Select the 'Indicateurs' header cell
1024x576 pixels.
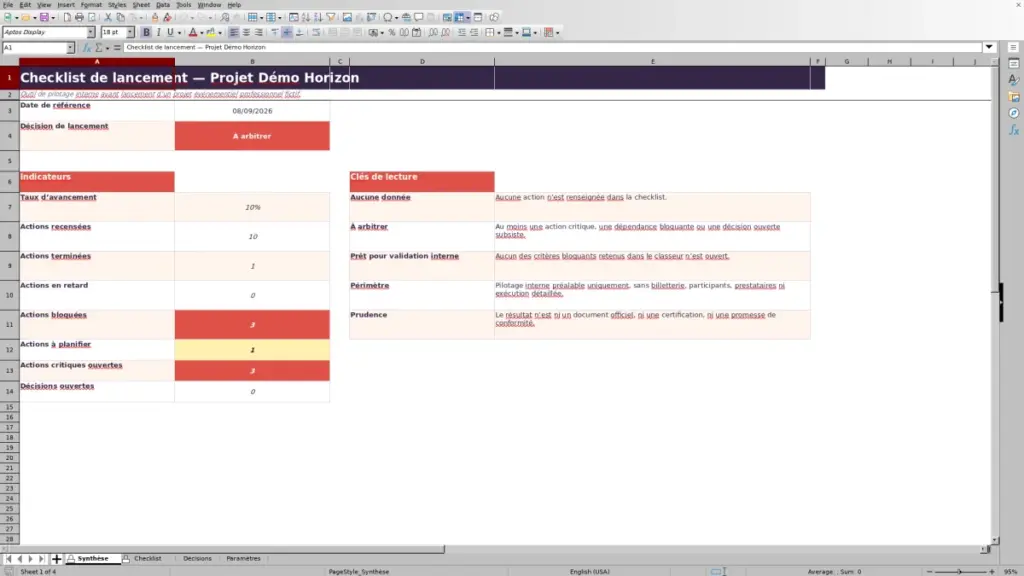[97, 182]
